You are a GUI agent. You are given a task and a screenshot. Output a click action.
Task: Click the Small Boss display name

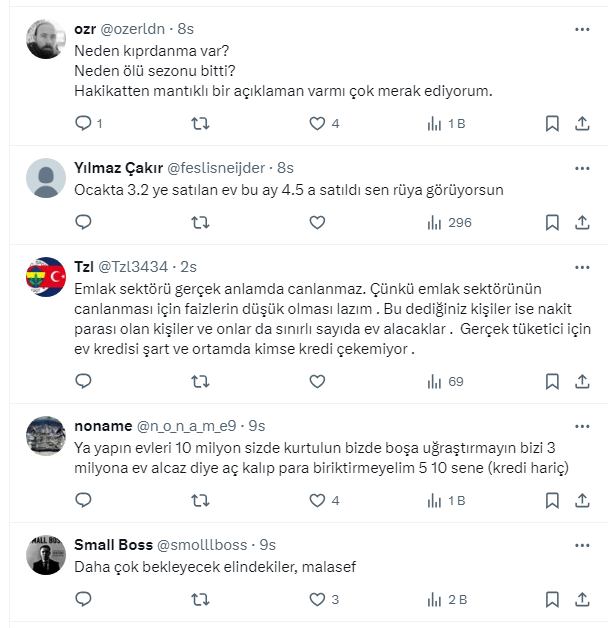point(113,545)
